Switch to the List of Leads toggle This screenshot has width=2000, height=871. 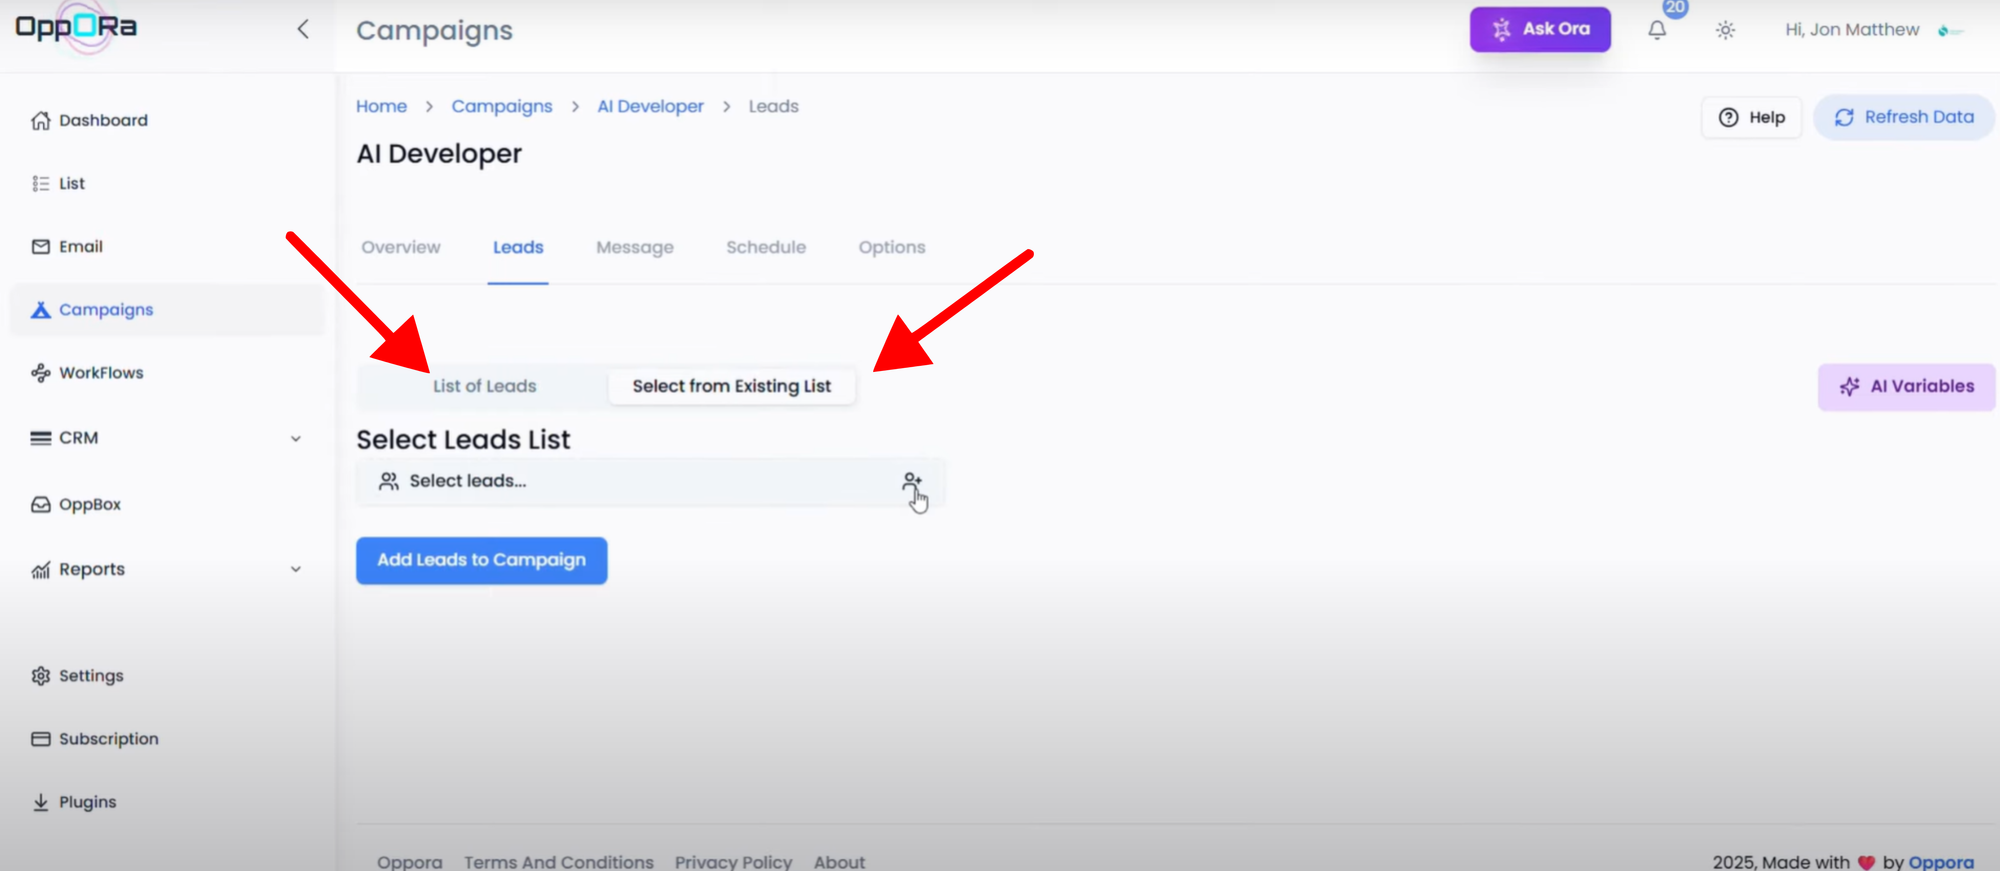(x=484, y=386)
